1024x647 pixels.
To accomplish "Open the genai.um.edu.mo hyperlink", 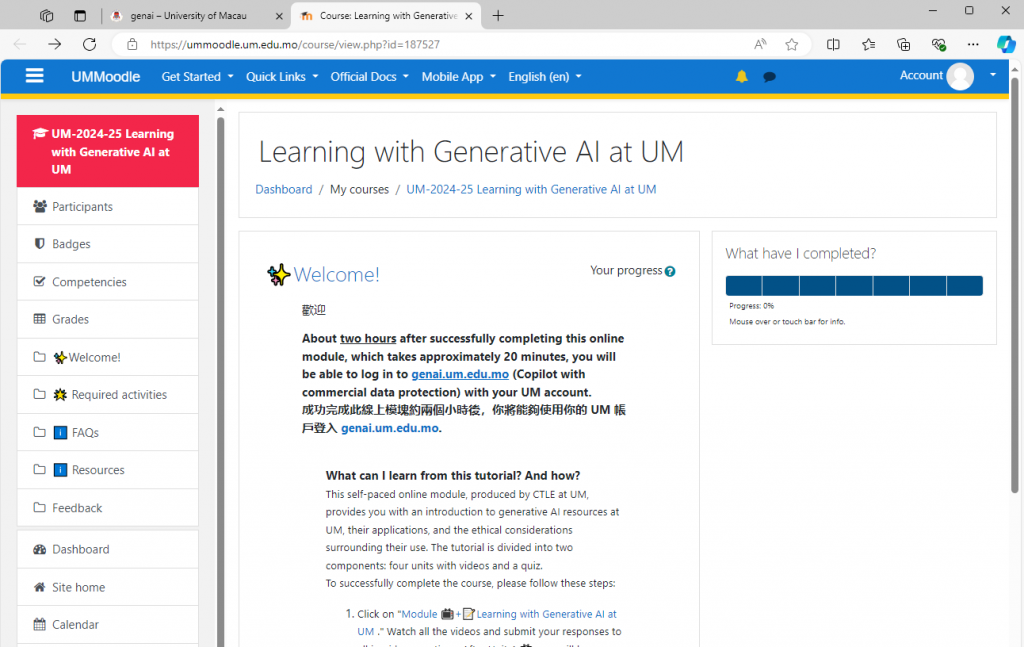I will pyautogui.click(x=459, y=373).
